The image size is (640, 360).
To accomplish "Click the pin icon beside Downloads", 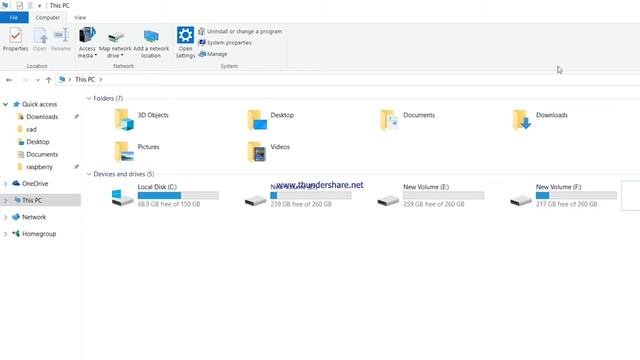I will [x=76, y=117].
